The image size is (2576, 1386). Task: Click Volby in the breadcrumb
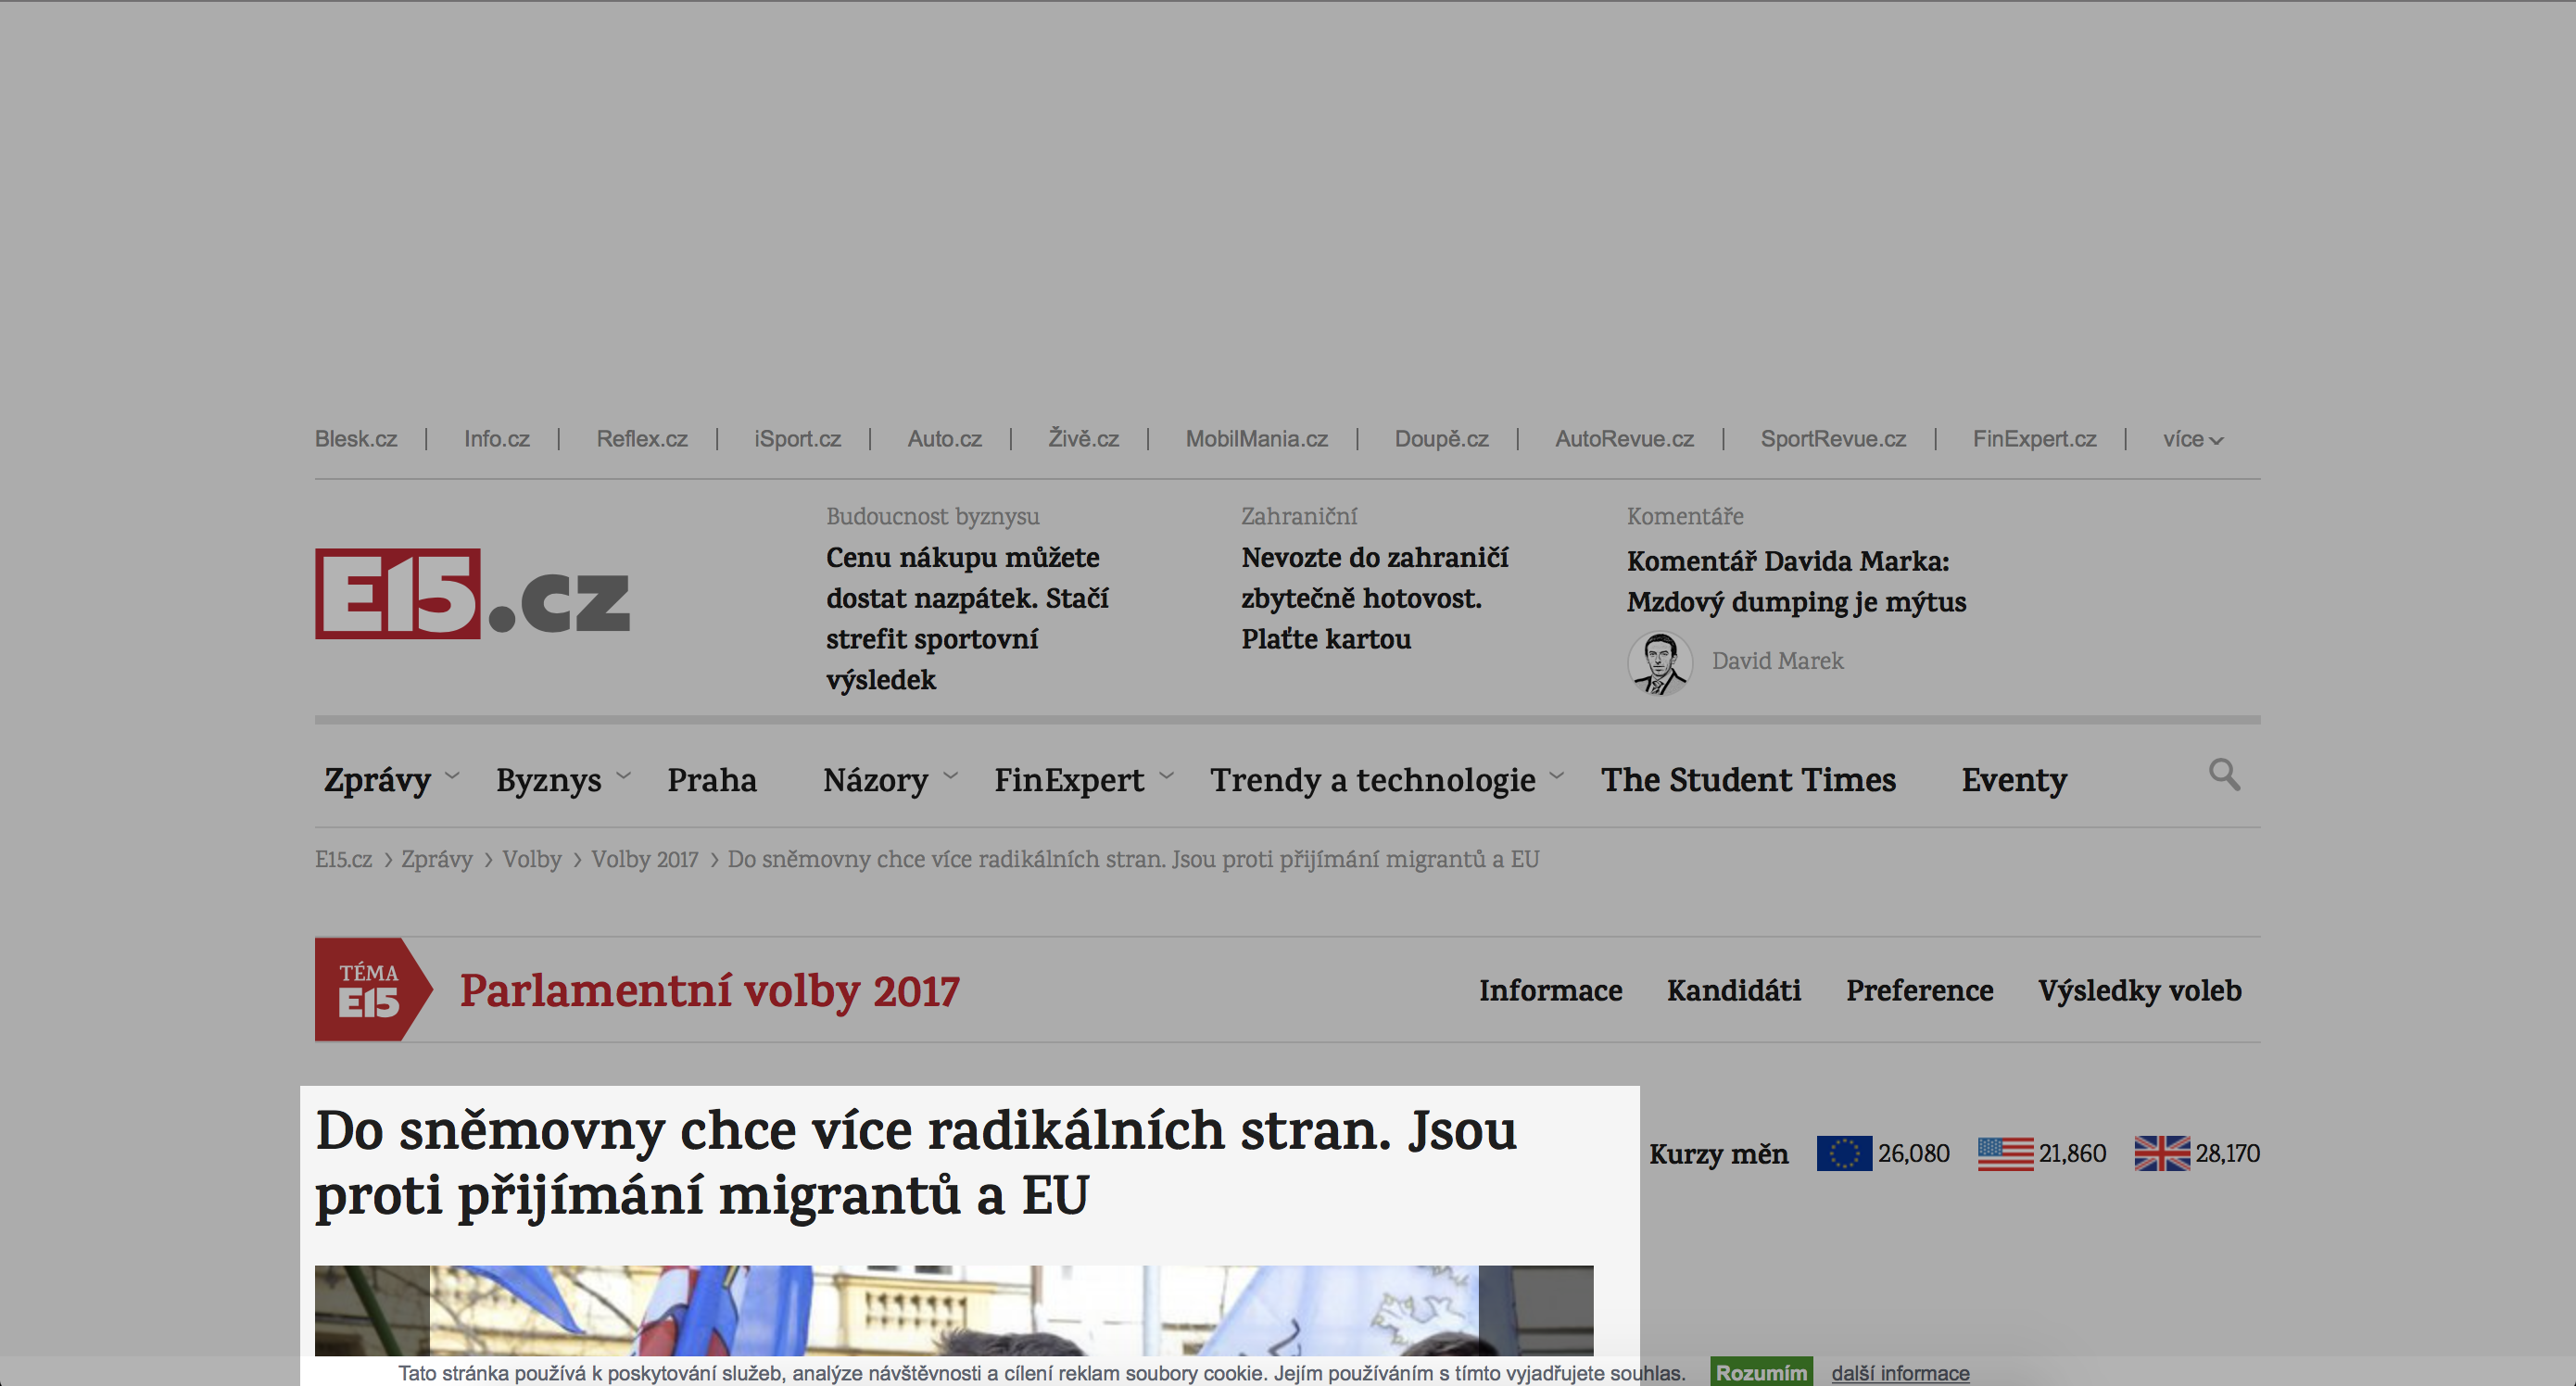click(x=531, y=859)
